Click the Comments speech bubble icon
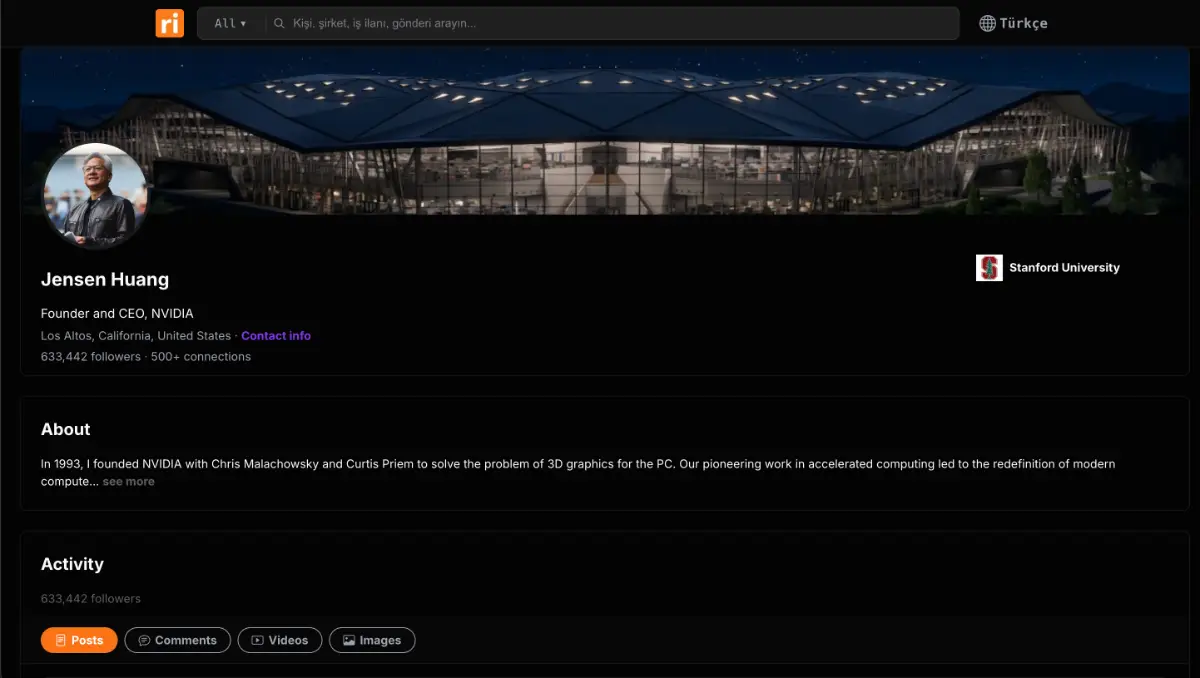The image size is (1200, 678). pyautogui.click(x=144, y=640)
